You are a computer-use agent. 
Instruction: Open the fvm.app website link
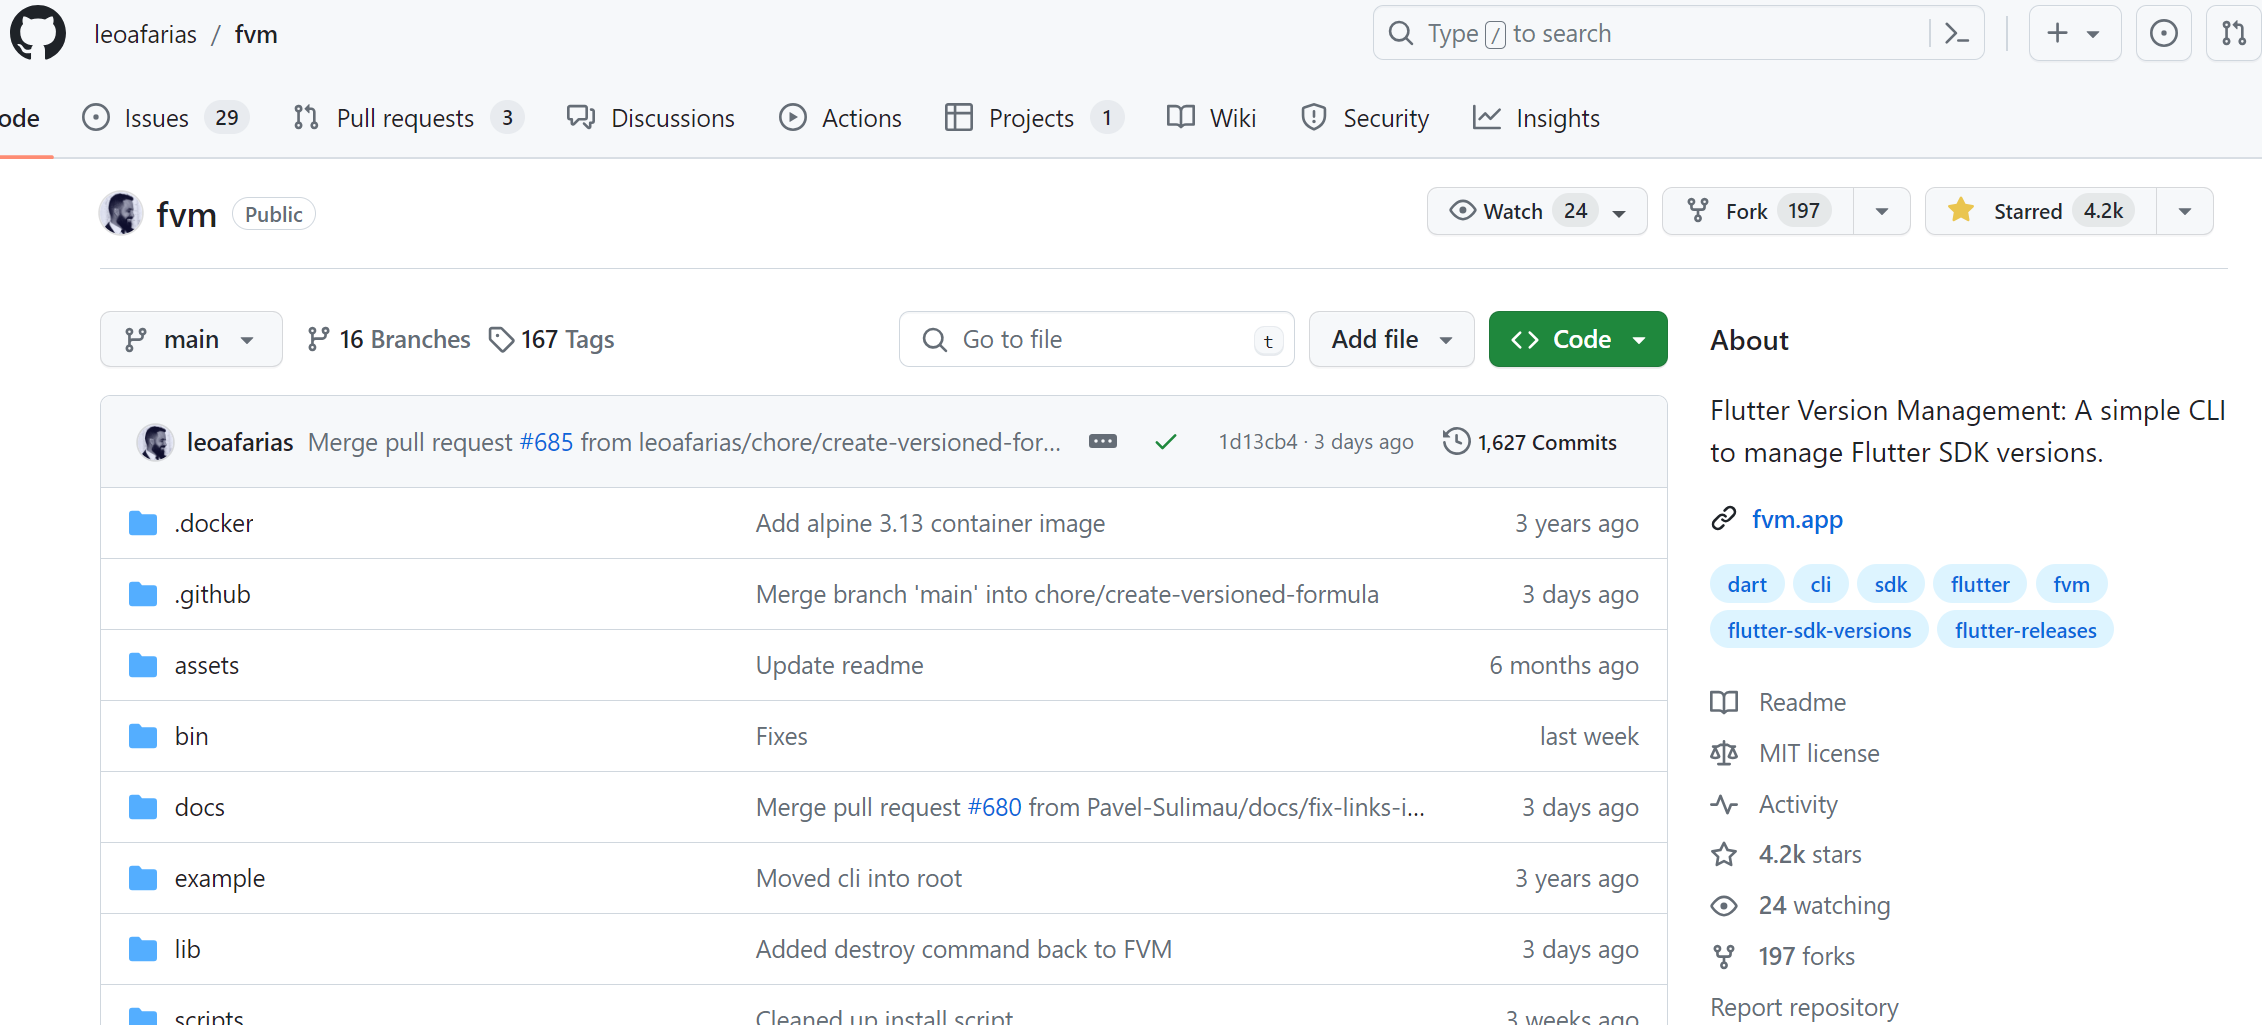pyautogui.click(x=1797, y=519)
